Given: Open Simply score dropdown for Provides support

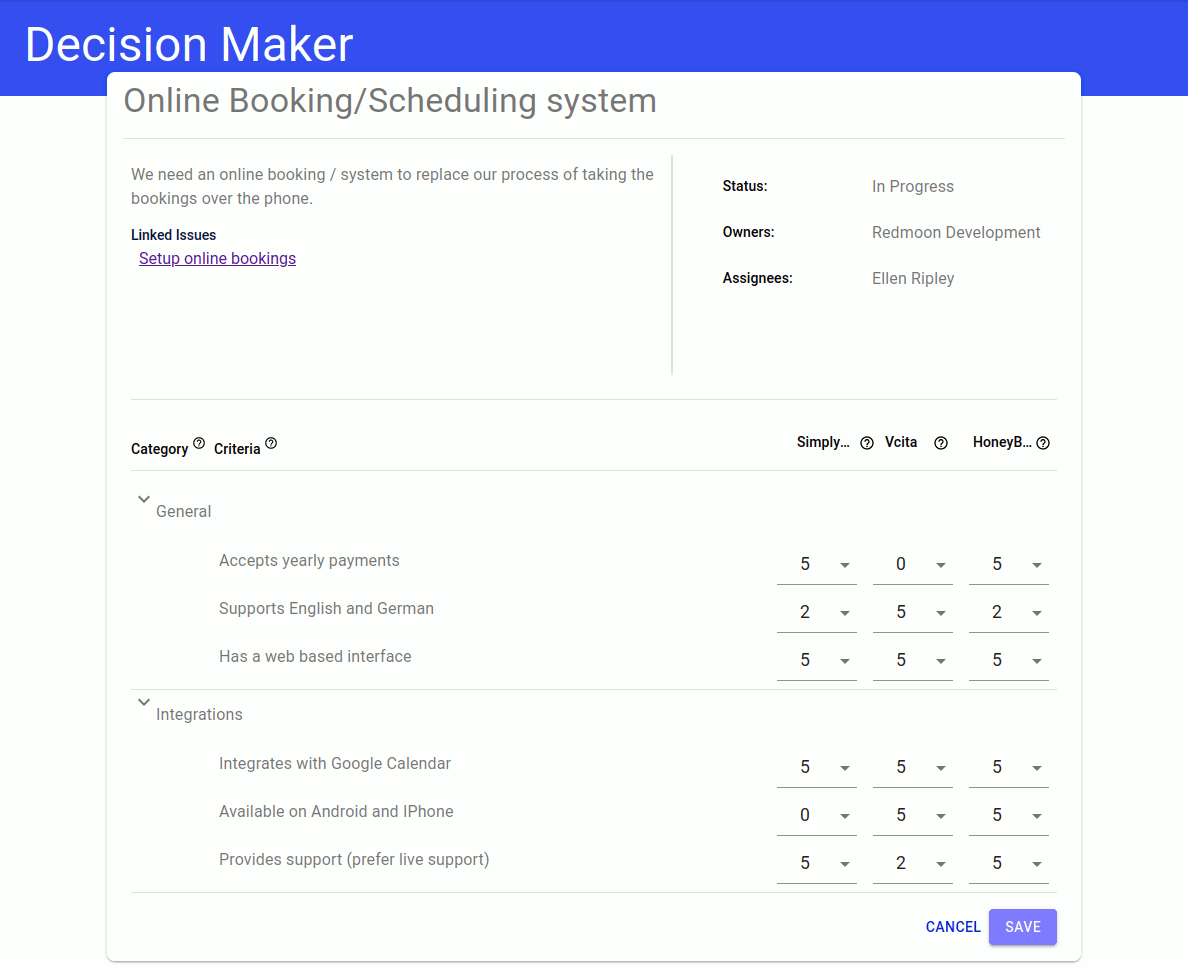Looking at the screenshot, I should 816,864.
